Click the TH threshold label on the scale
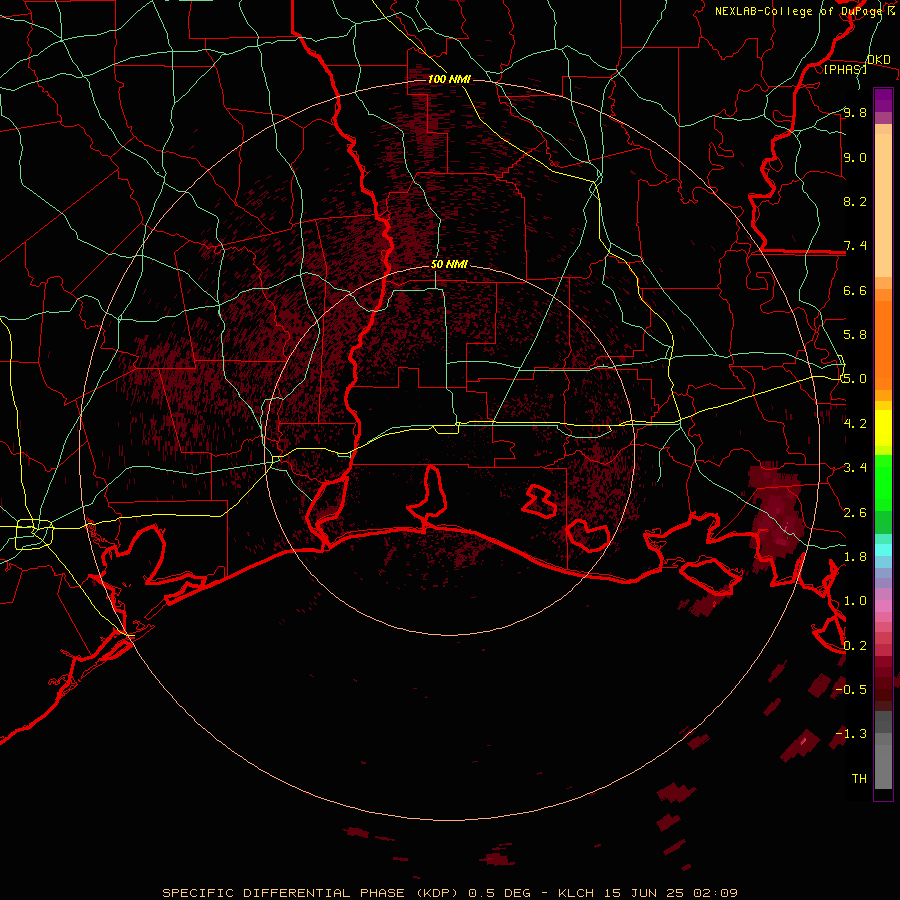 tap(859, 779)
